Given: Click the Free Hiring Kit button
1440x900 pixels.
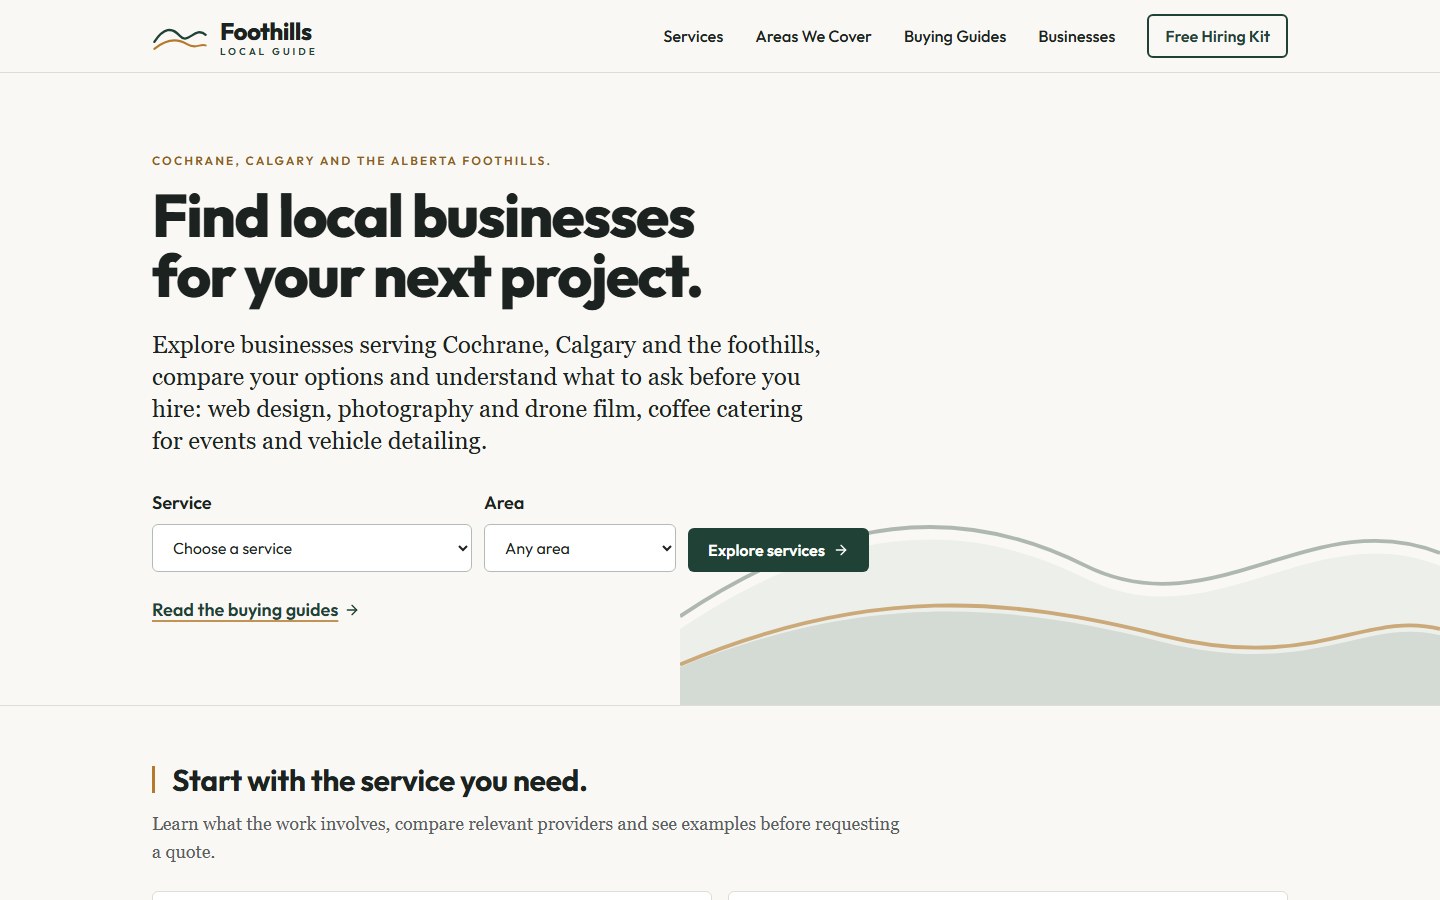Looking at the screenshot, I should [x=1217, y=36].
